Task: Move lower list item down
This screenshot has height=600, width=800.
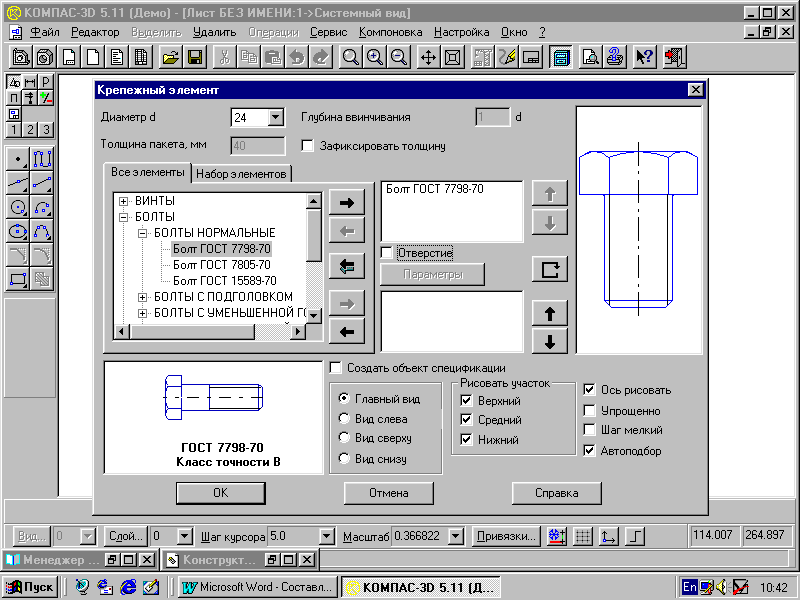Action: pos(549,341)
